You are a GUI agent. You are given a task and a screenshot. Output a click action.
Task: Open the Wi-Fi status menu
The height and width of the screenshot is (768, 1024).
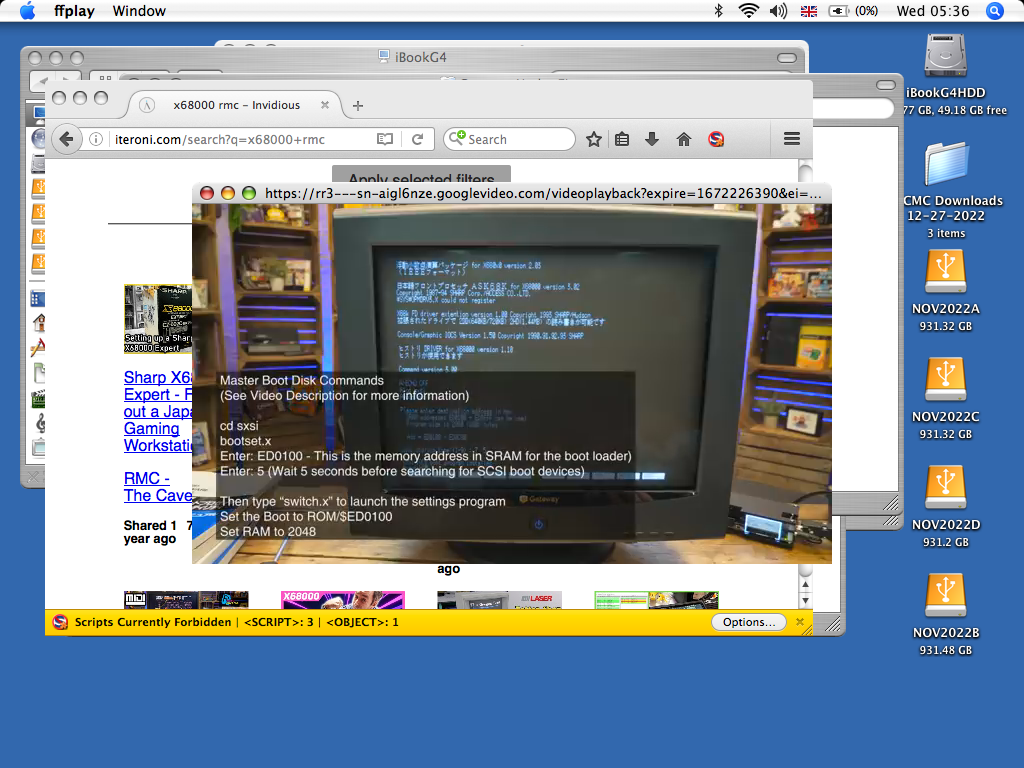pos(748,10)
